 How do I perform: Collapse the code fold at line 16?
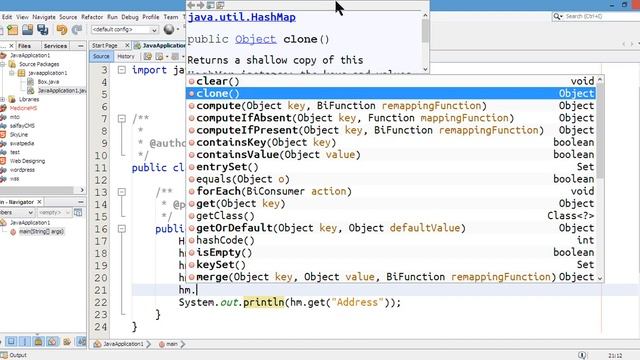point(122,229)
